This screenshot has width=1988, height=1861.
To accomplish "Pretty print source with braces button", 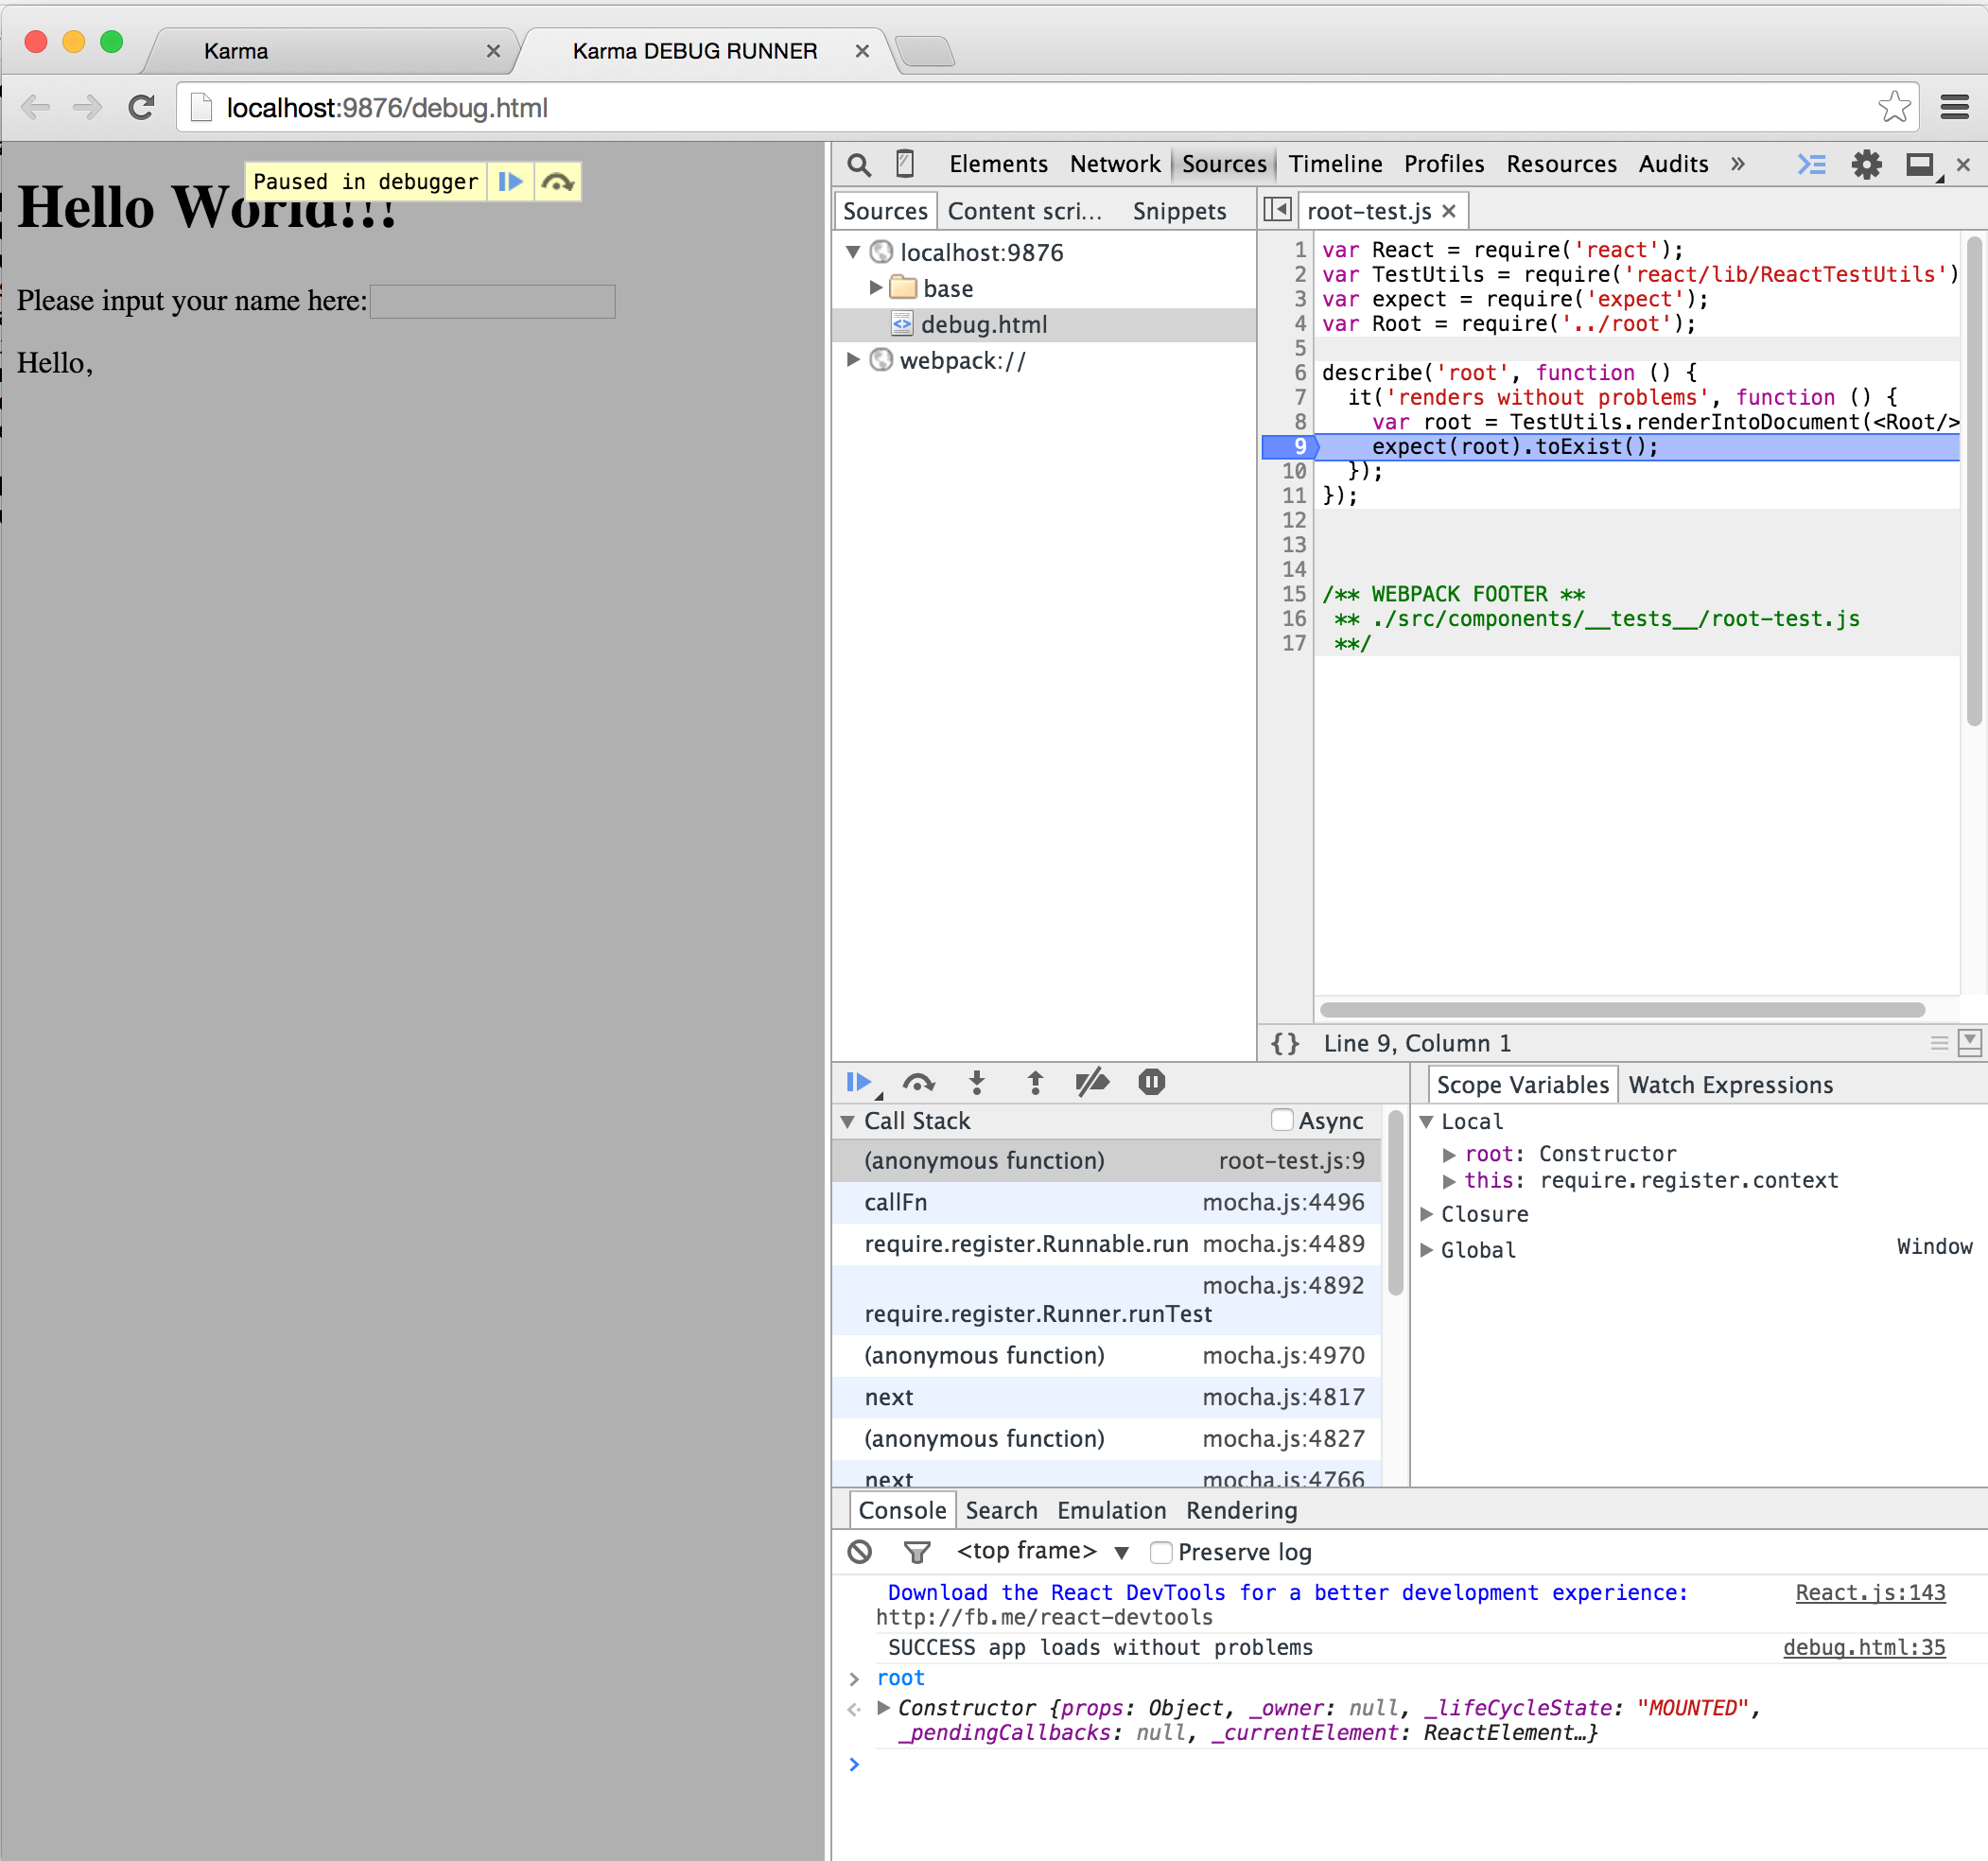I will [x=1285, y=1043].
